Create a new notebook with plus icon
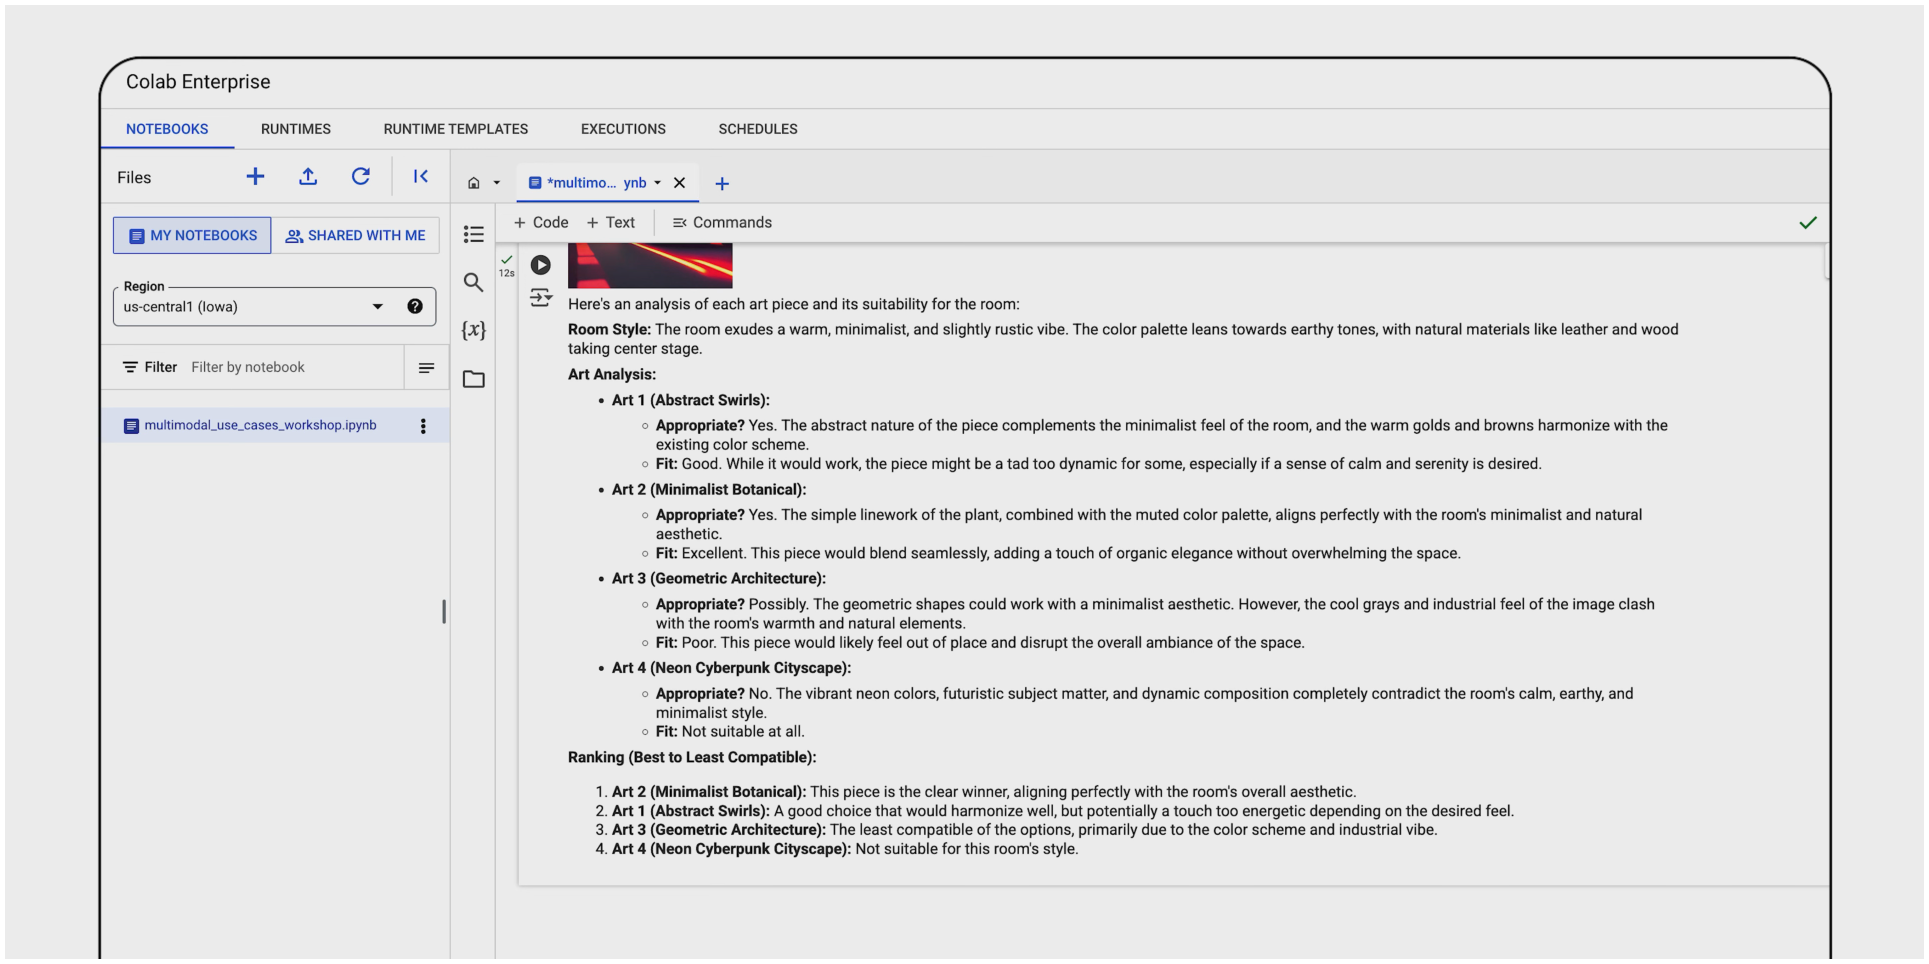The image size is (1929, 964). pos(255,177)
